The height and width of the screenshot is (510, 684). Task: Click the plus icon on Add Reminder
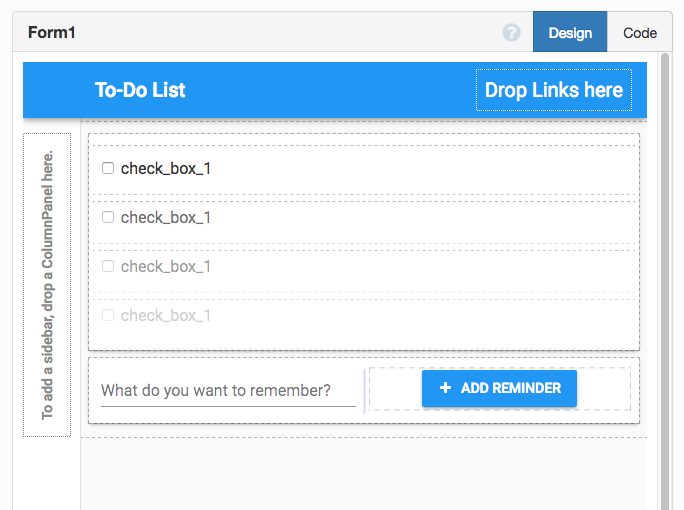tap(445, 388)
